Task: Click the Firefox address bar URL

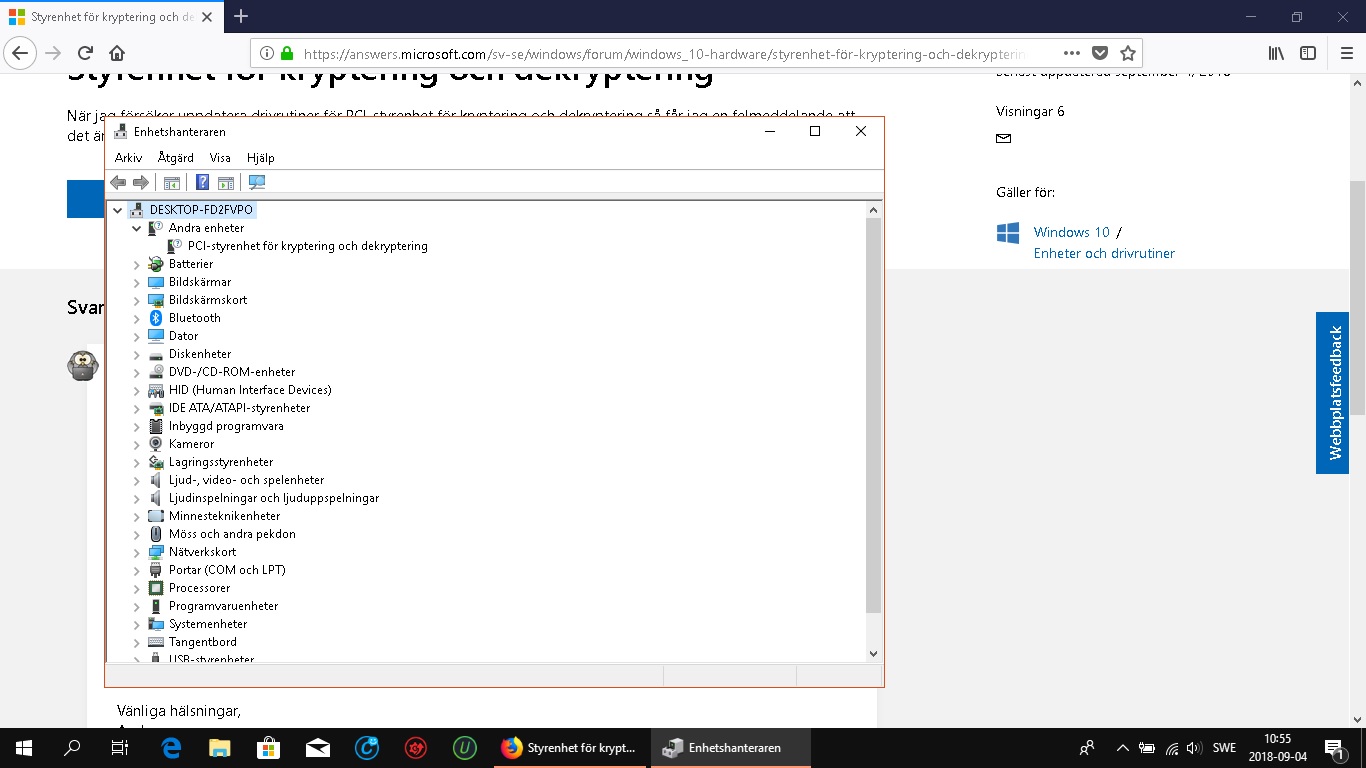Action: coord(664,54)
